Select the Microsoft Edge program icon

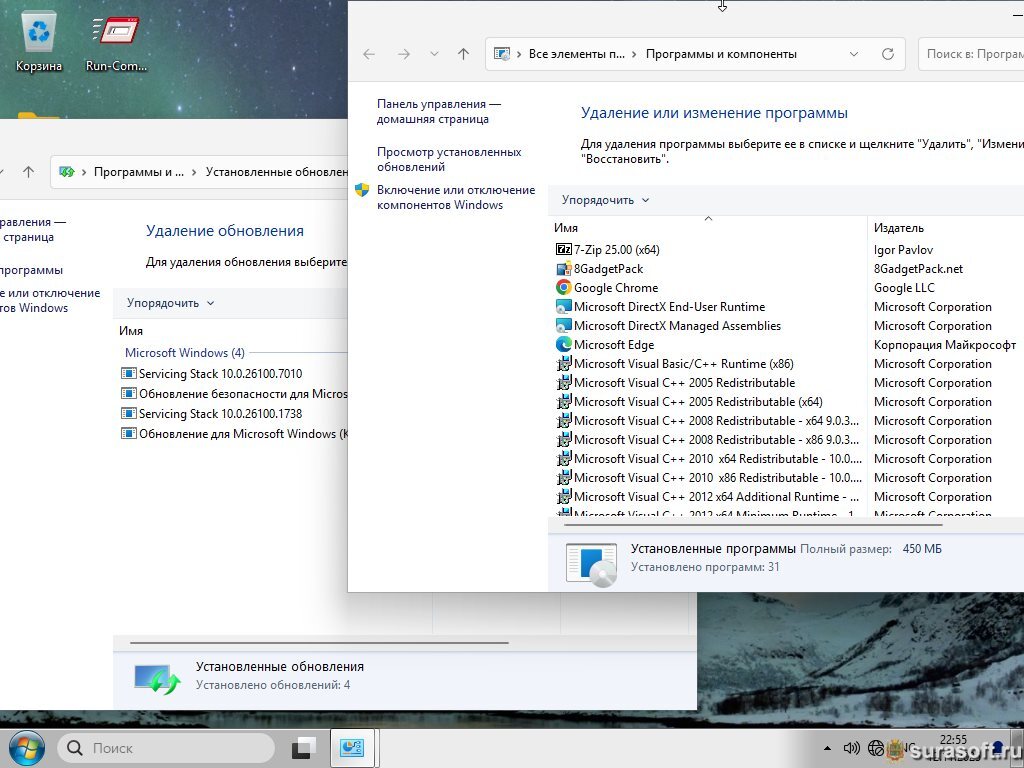pyautogui.click(x=564, y=345)
